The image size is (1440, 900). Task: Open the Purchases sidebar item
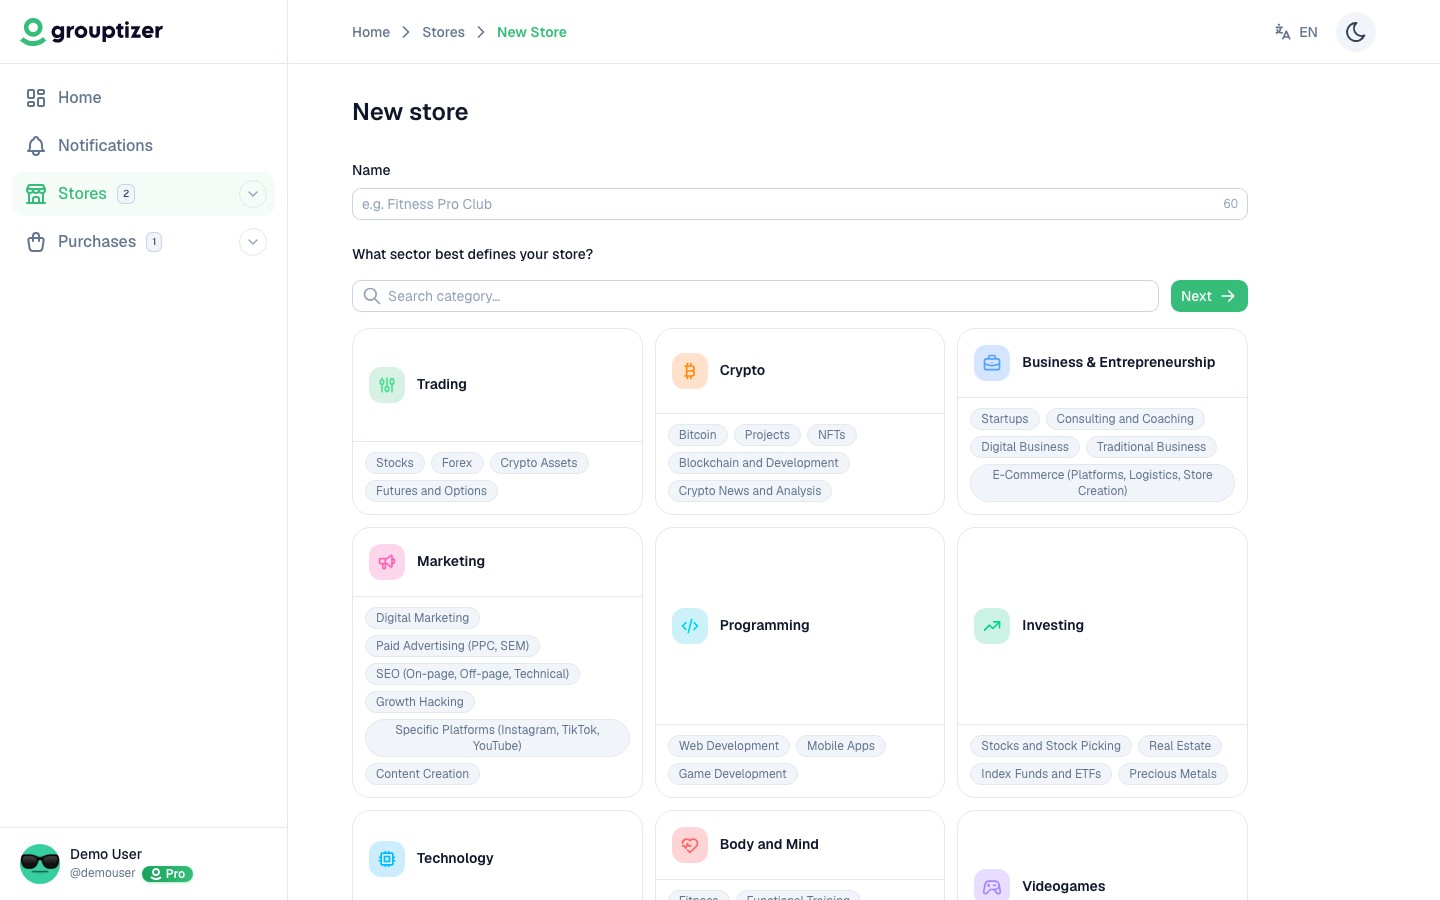[143, 242]
